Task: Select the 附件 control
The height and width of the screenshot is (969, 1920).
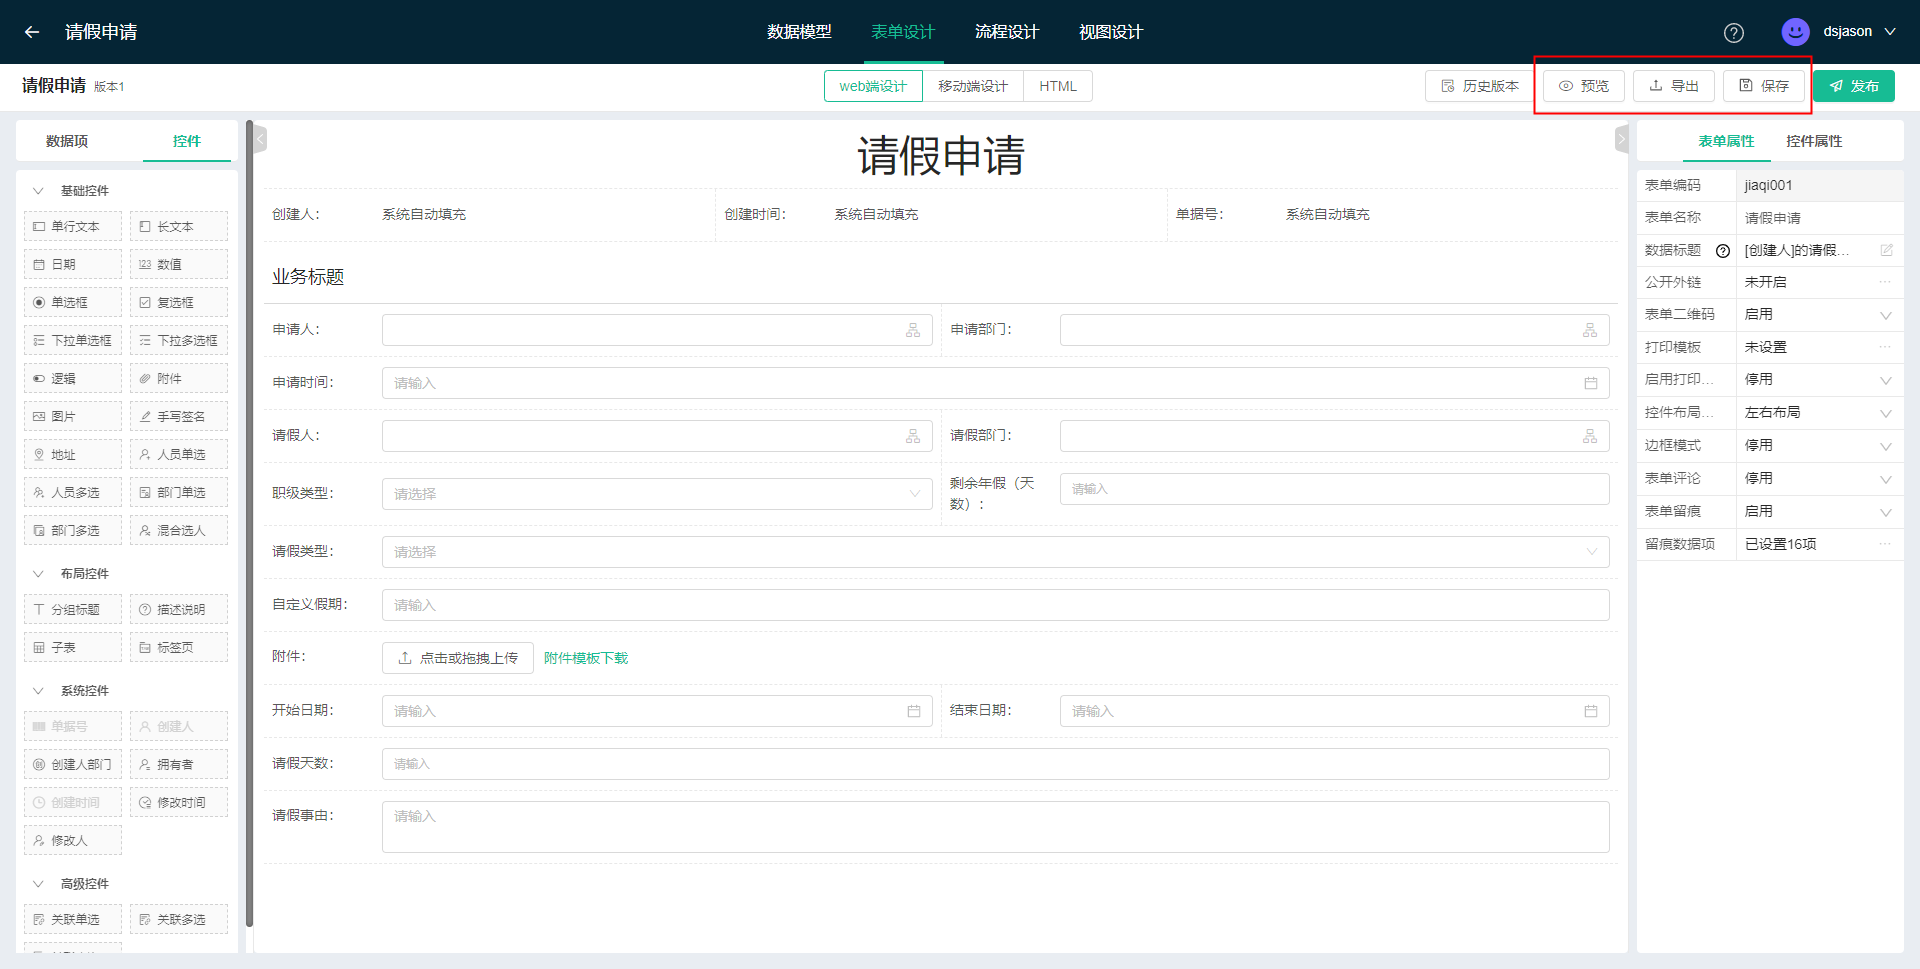Action: (x=179, y=378)
